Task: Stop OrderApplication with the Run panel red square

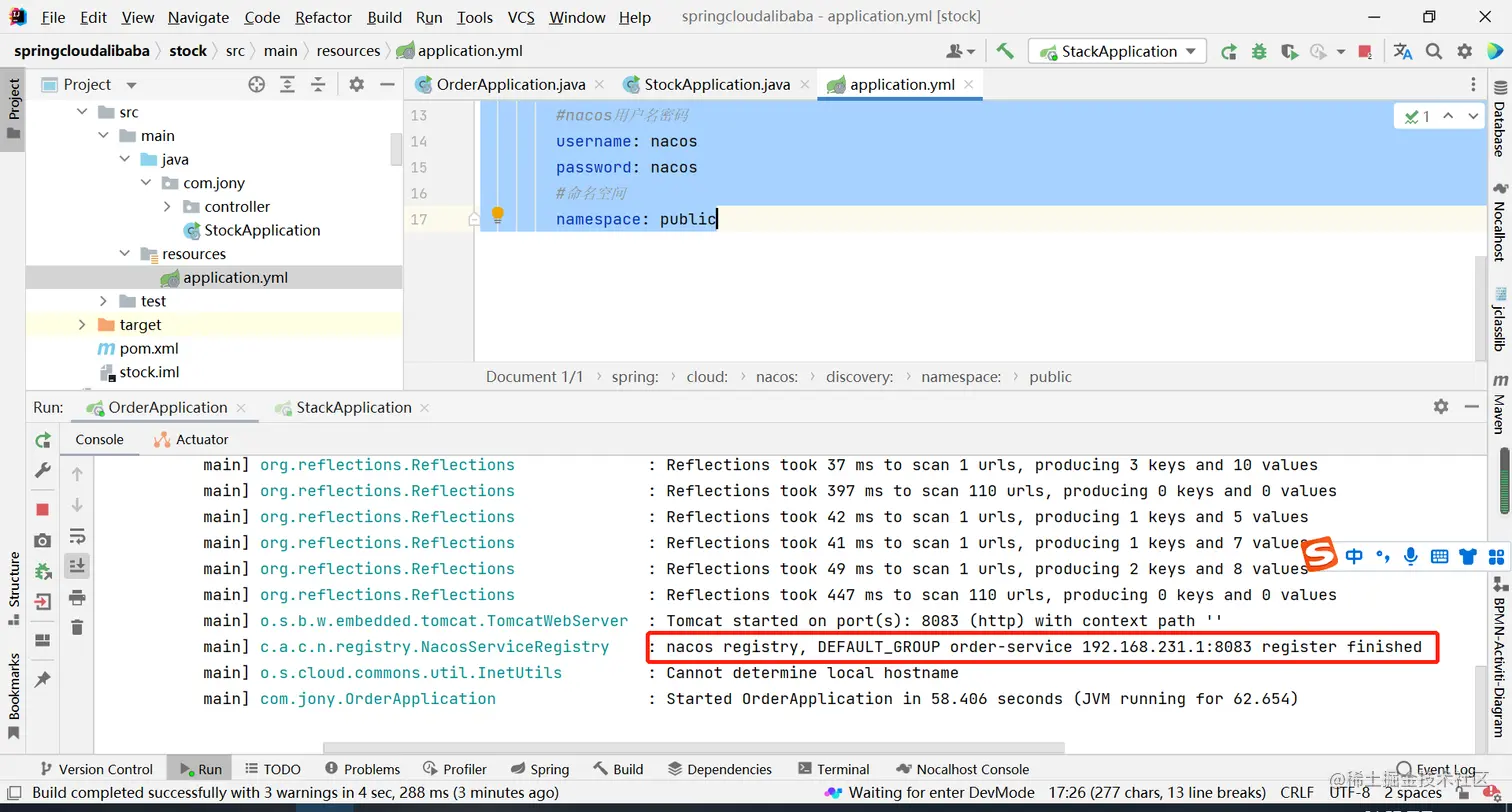Action: 43,510
